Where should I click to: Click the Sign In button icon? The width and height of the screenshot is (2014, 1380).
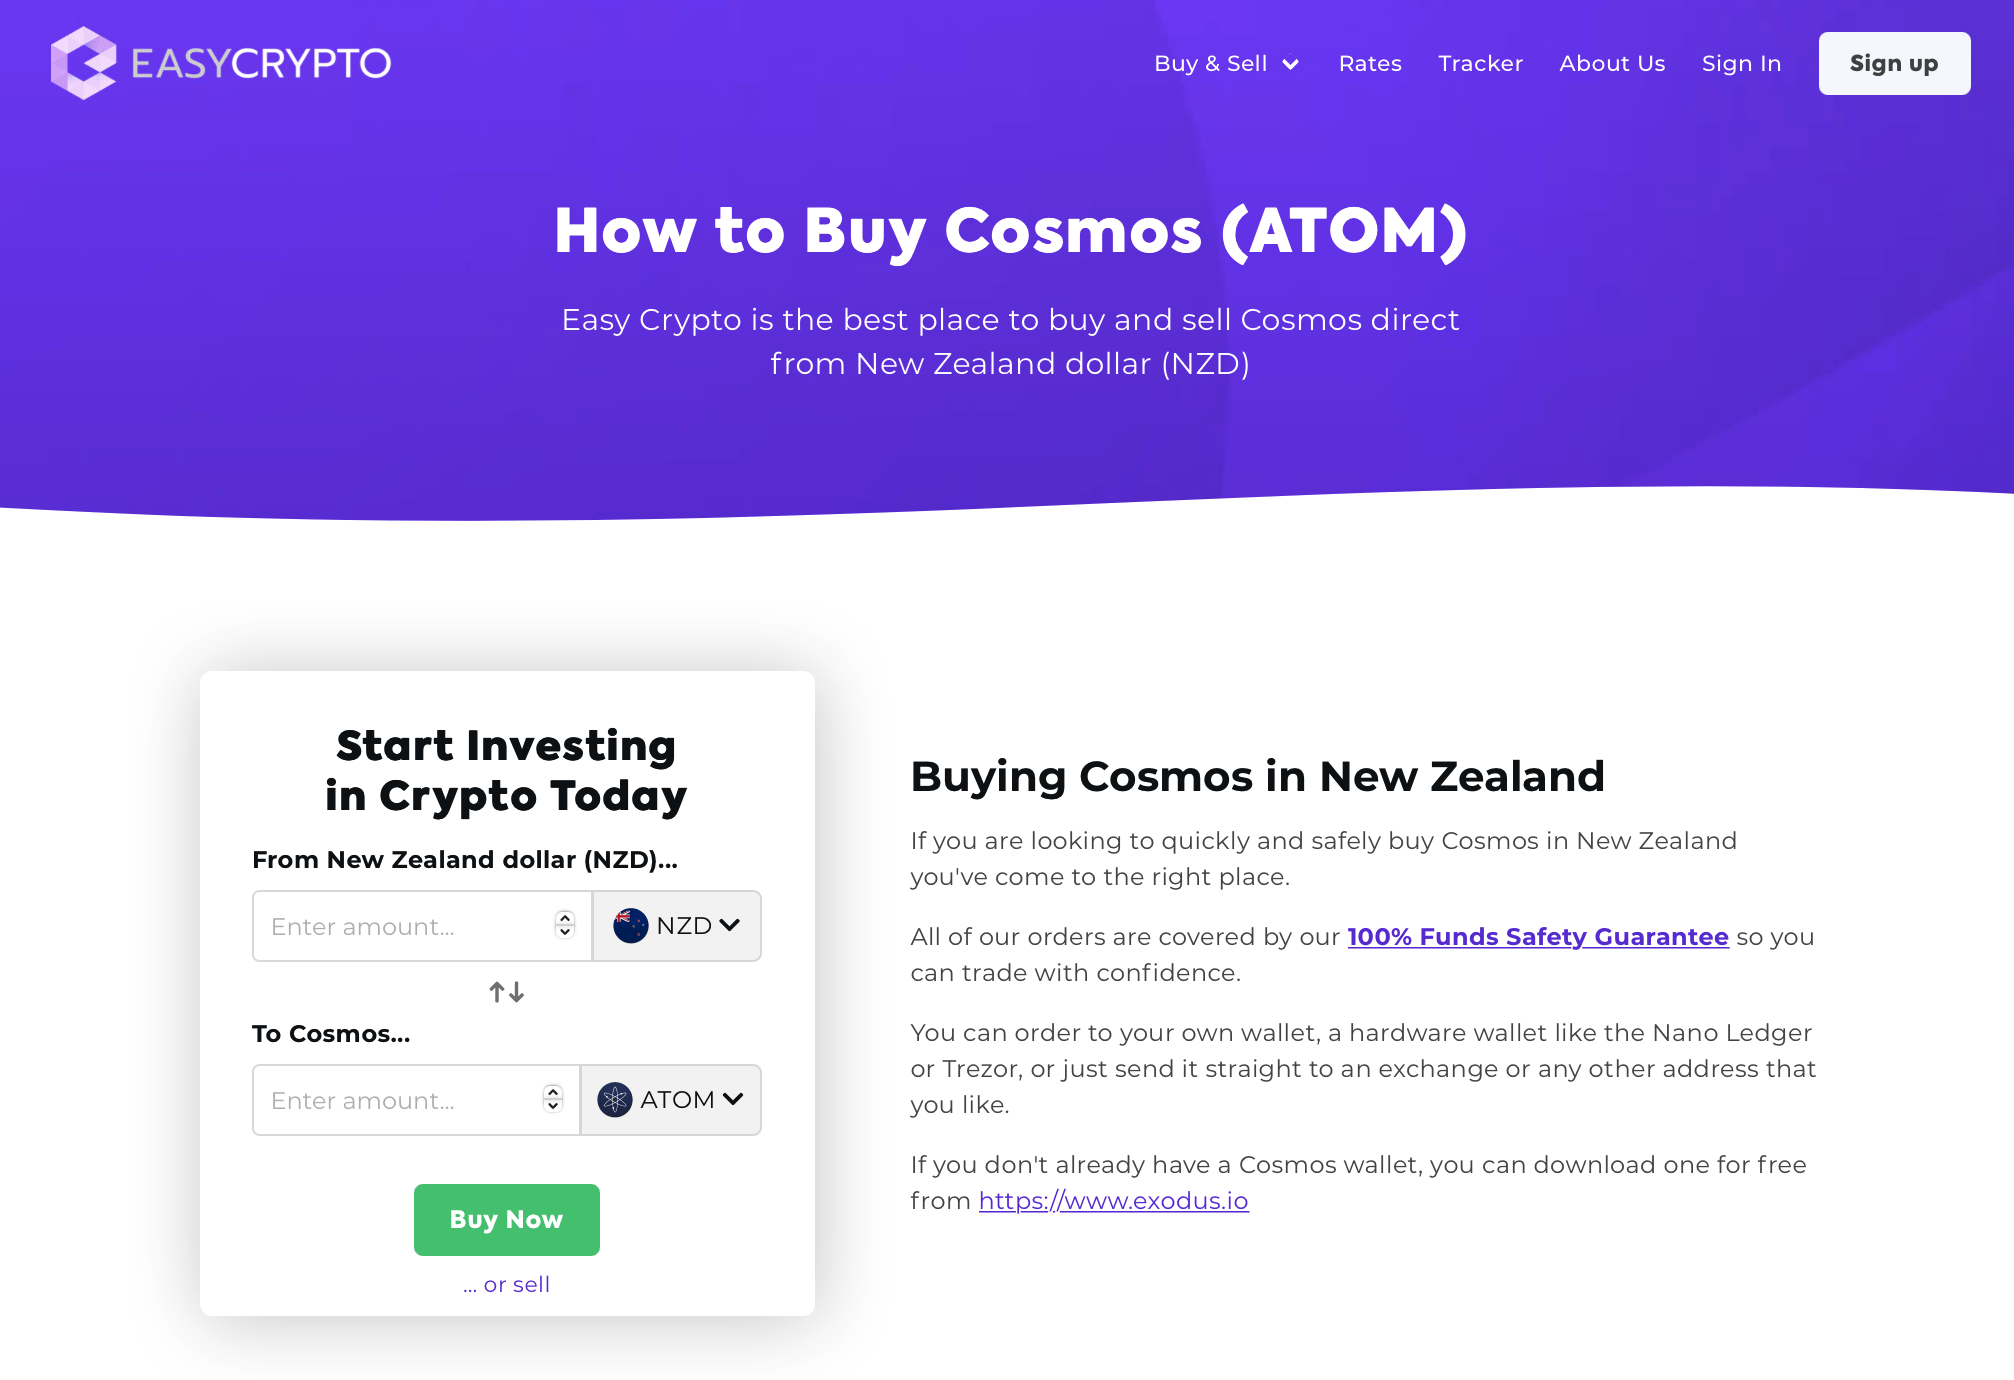tap(1740, 64)
